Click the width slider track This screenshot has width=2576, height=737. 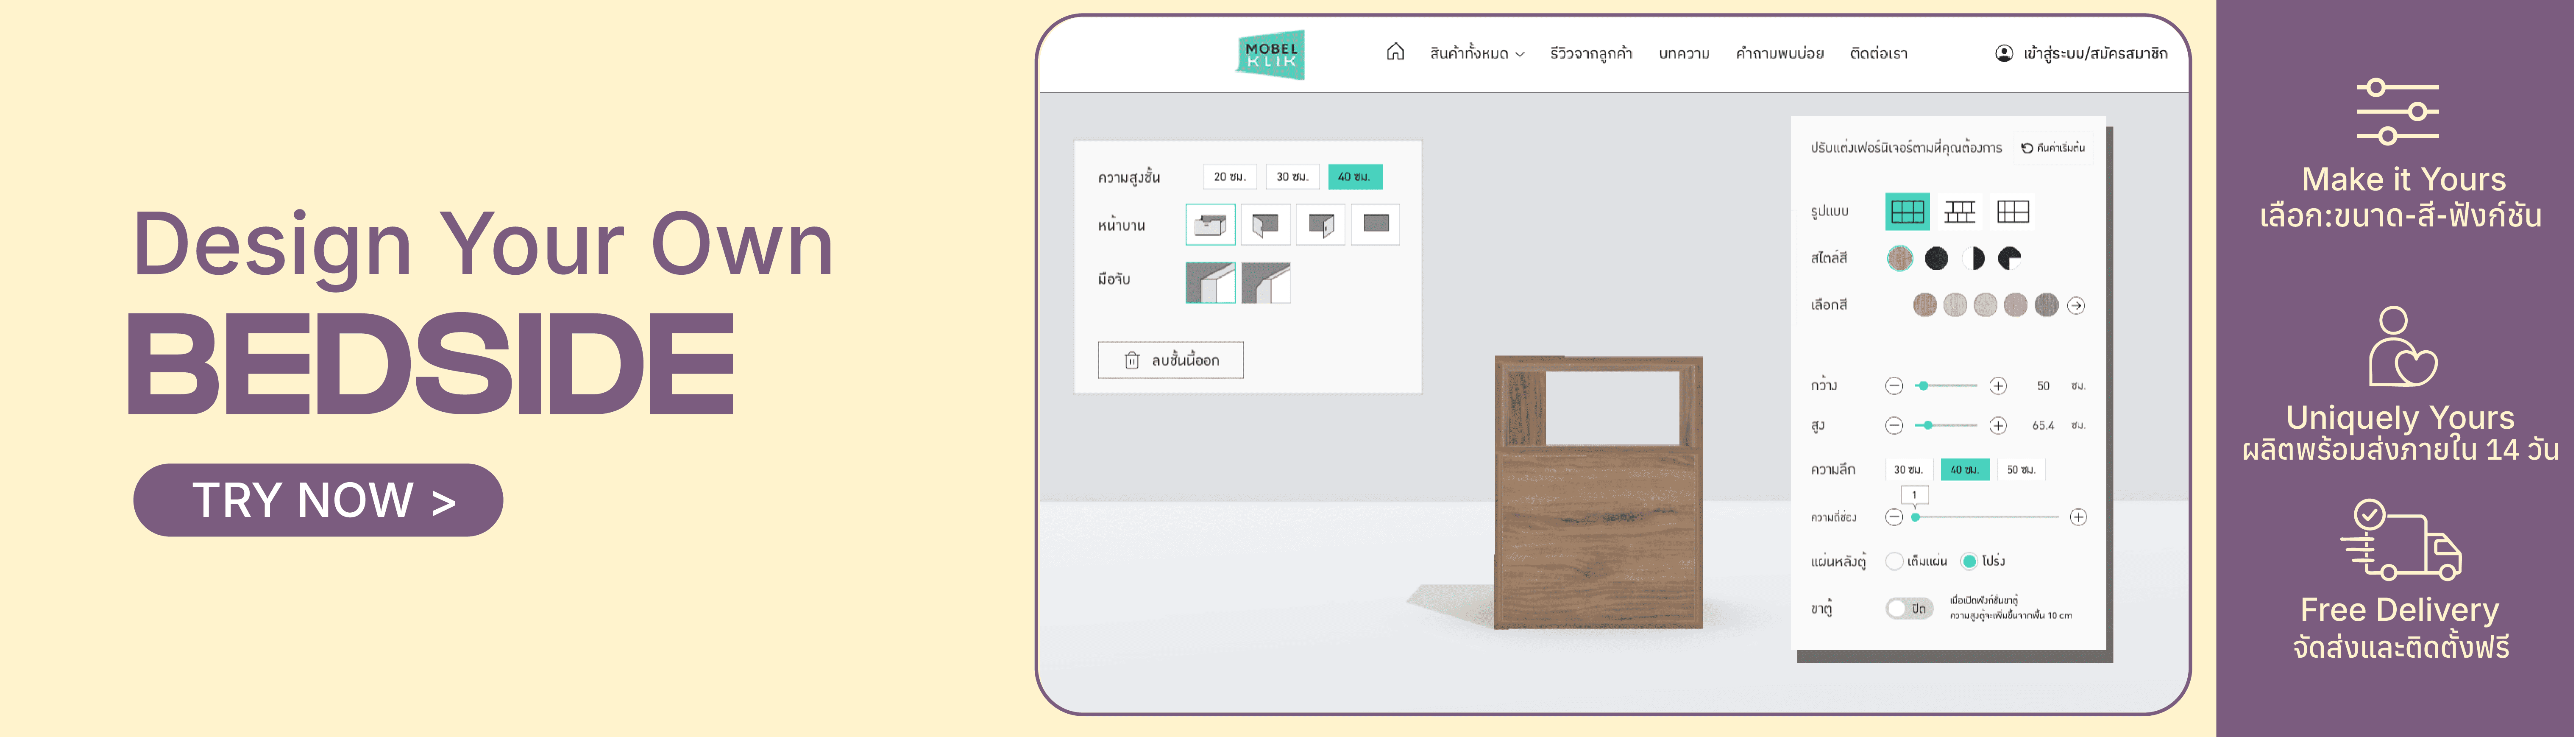1946,386
